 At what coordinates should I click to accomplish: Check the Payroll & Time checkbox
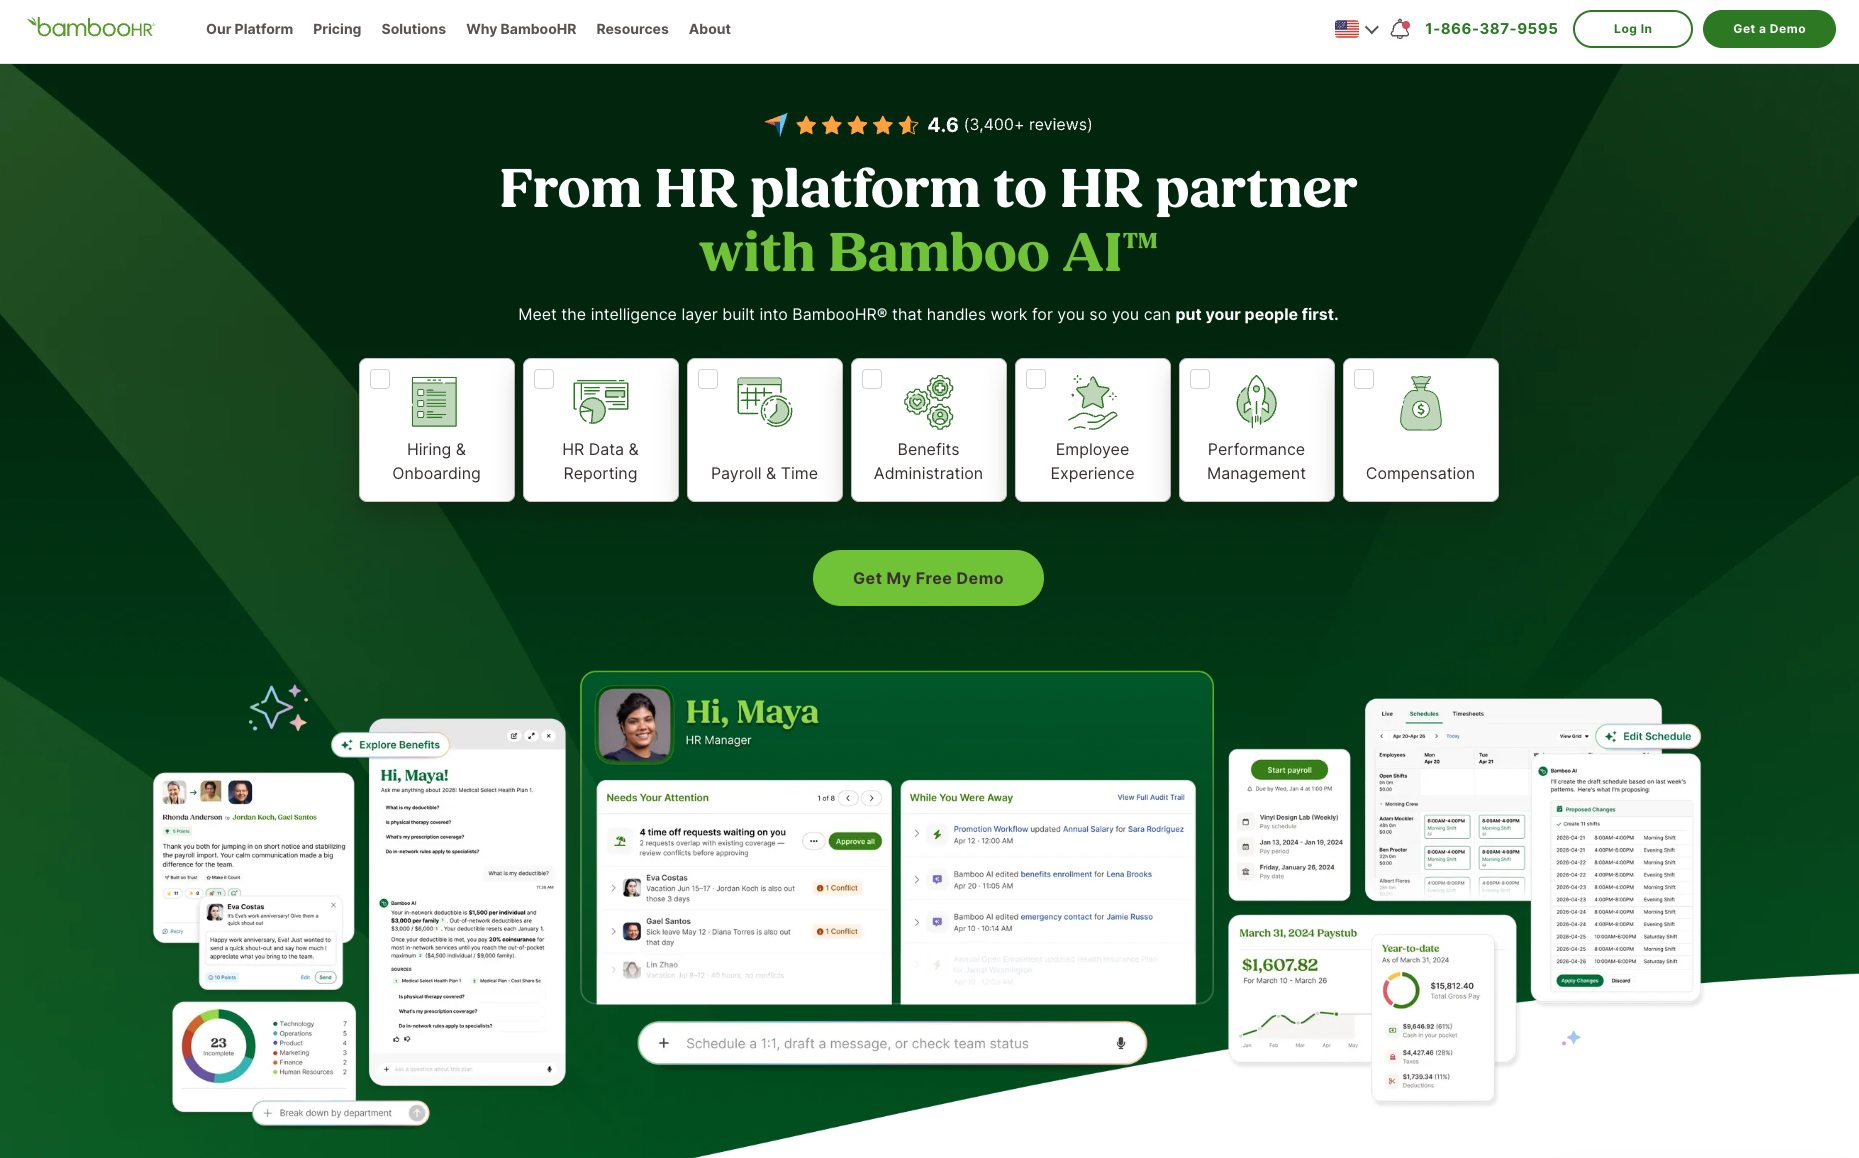point(708,379)
